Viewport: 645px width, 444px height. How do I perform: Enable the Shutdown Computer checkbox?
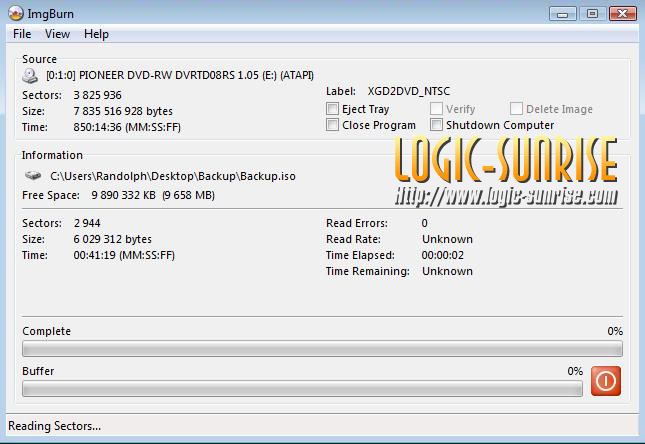(436, 125)
